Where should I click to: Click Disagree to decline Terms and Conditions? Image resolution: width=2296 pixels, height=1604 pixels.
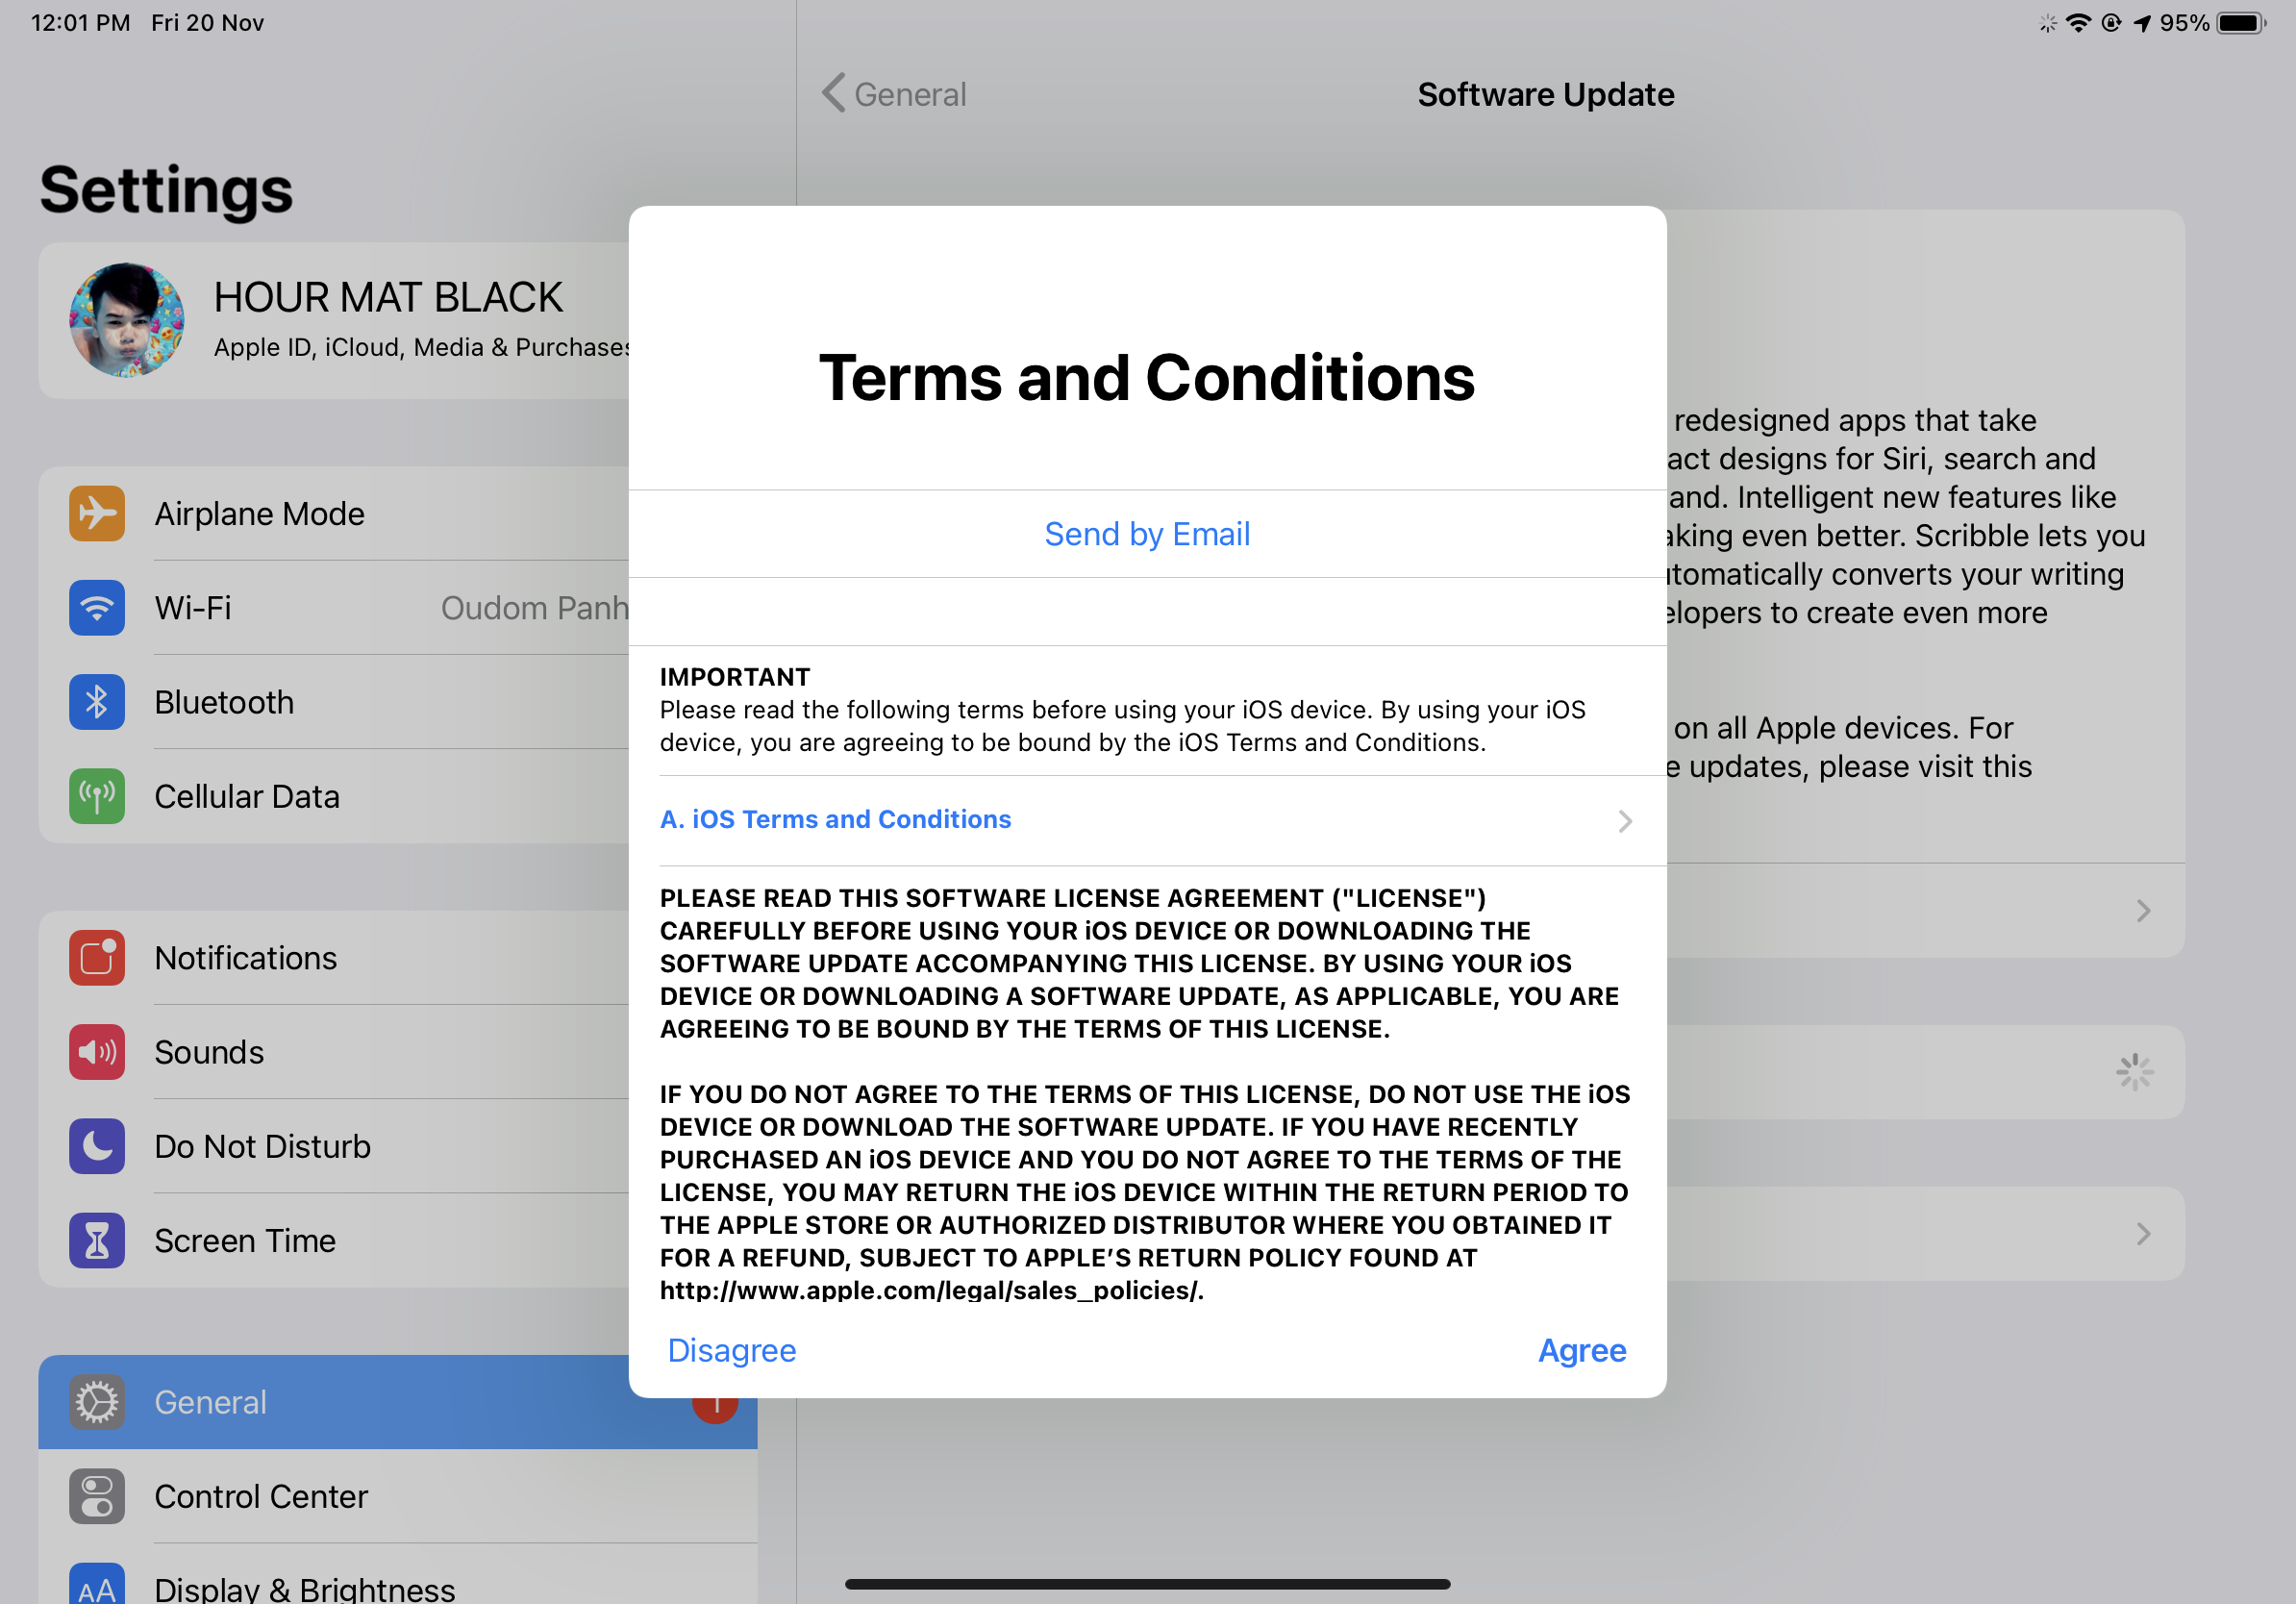731,1349
